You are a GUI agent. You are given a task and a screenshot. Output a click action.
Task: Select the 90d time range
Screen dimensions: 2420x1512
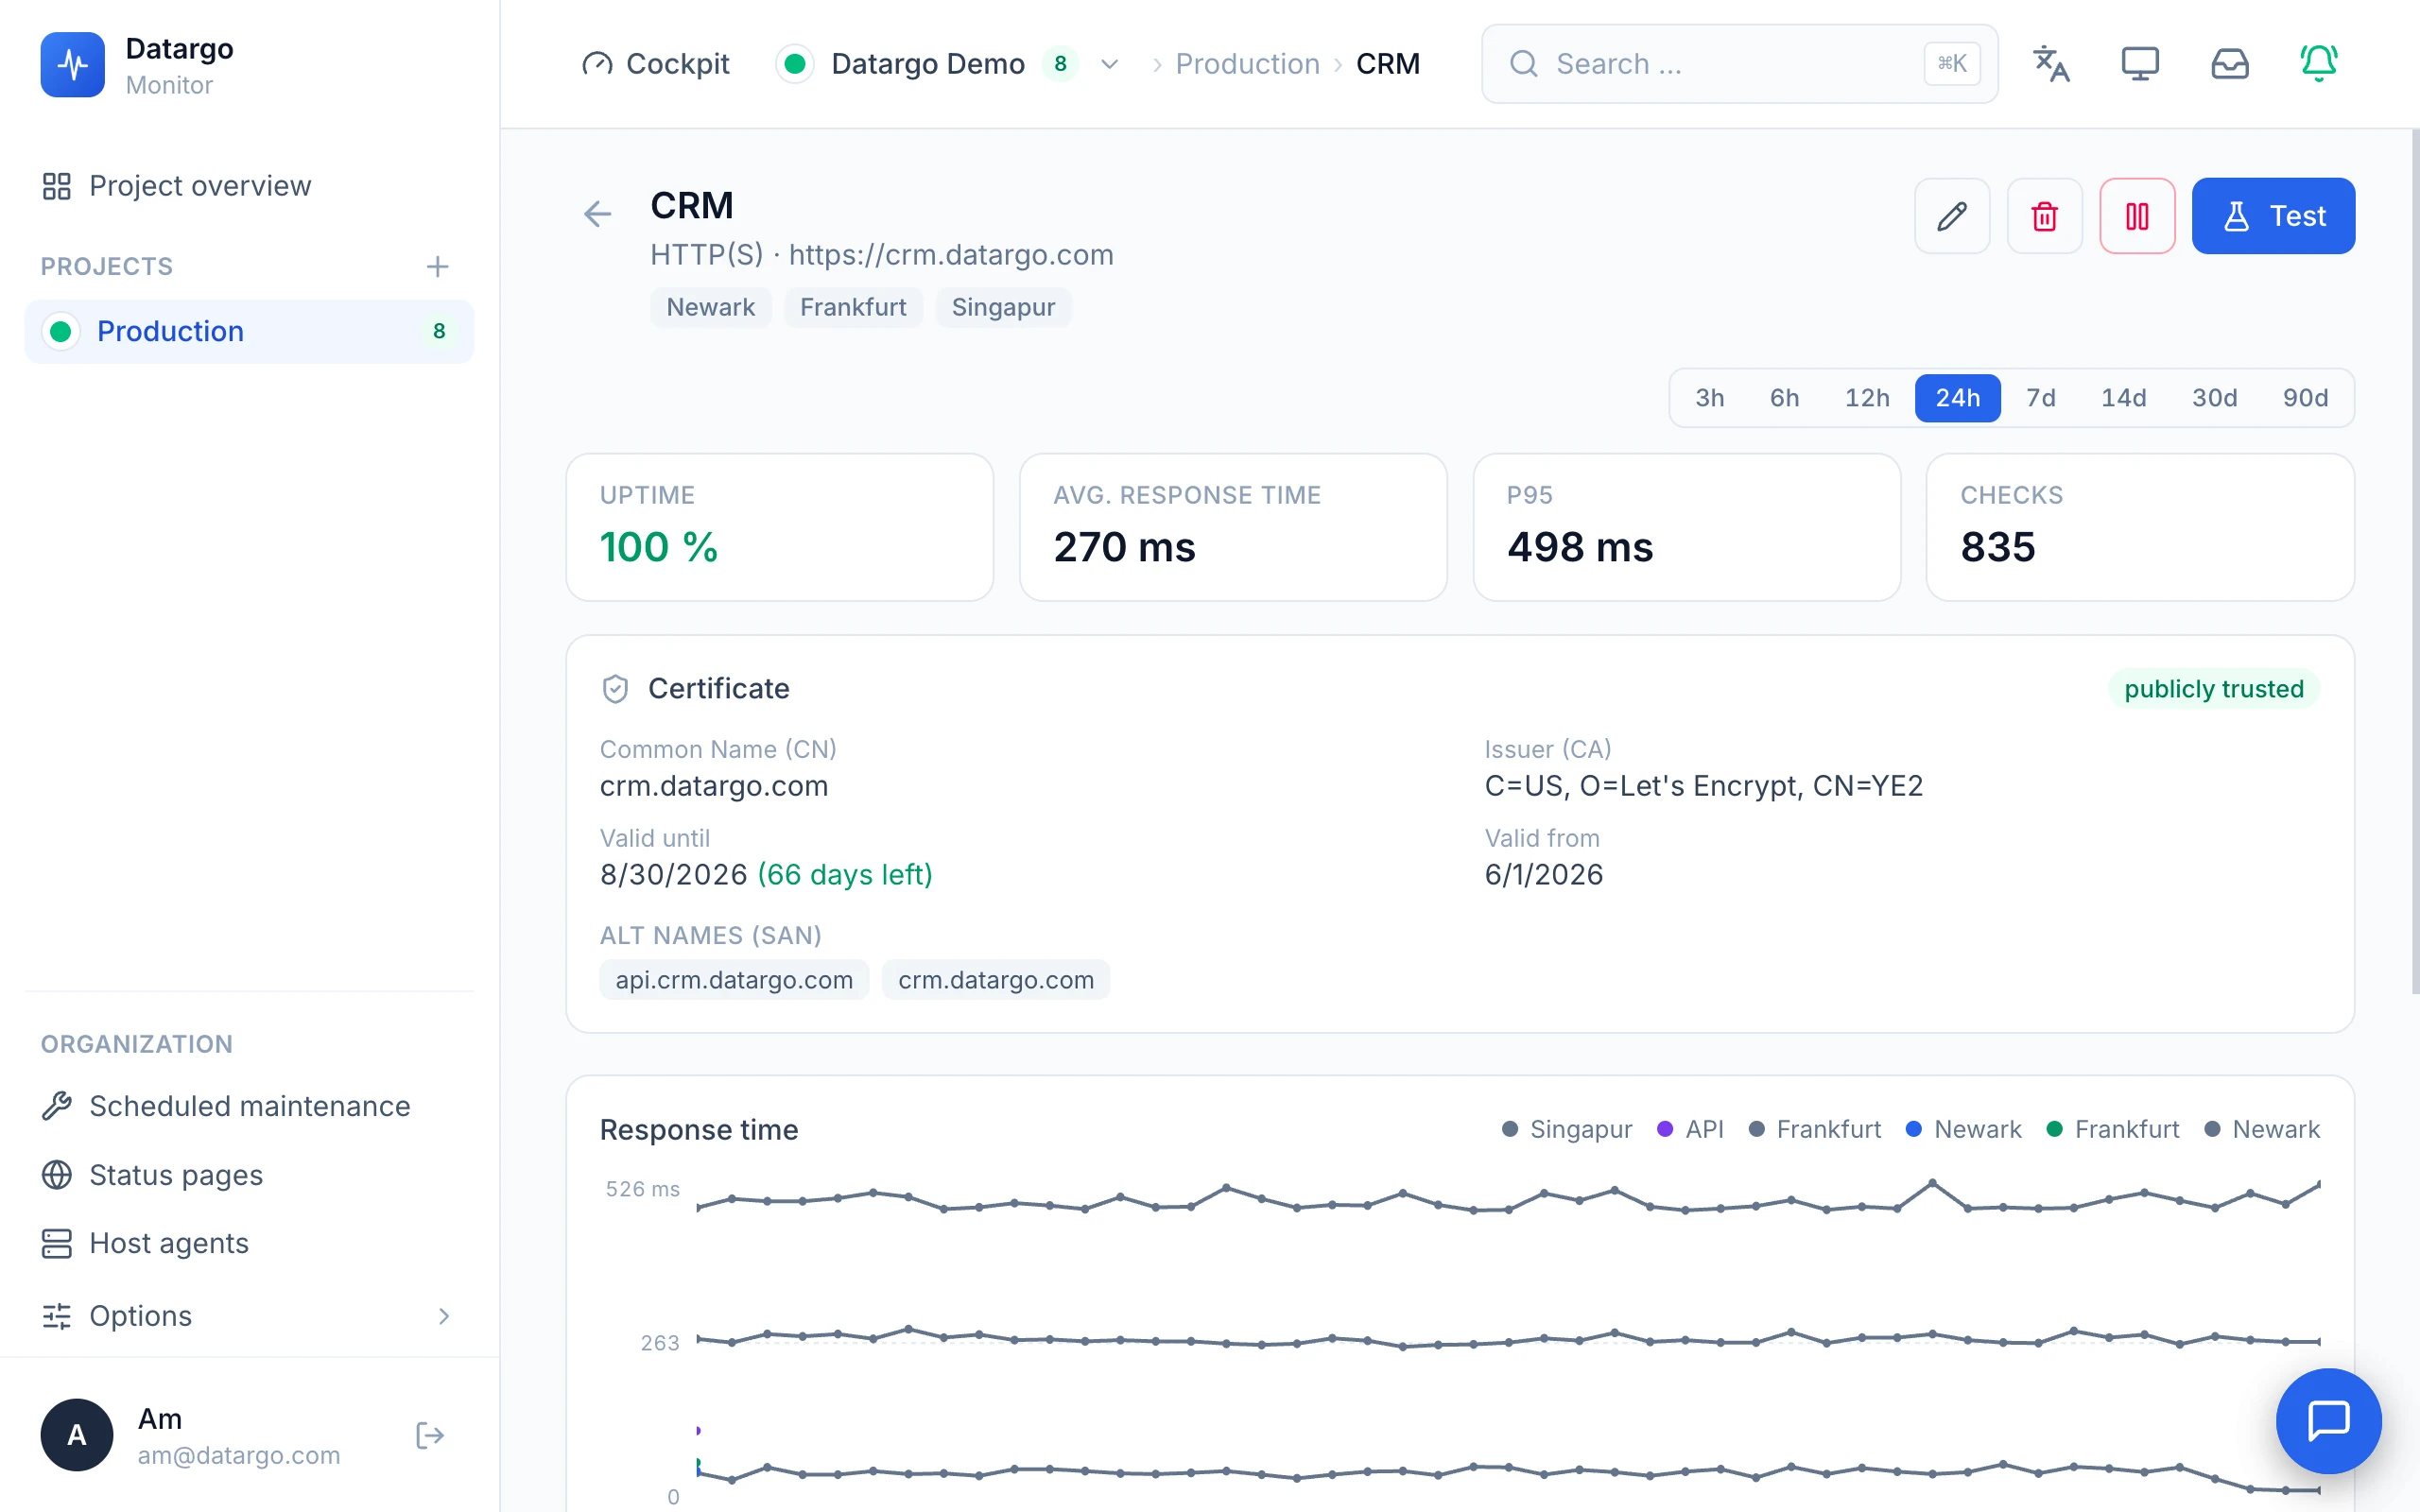[x=2305, y=398]
